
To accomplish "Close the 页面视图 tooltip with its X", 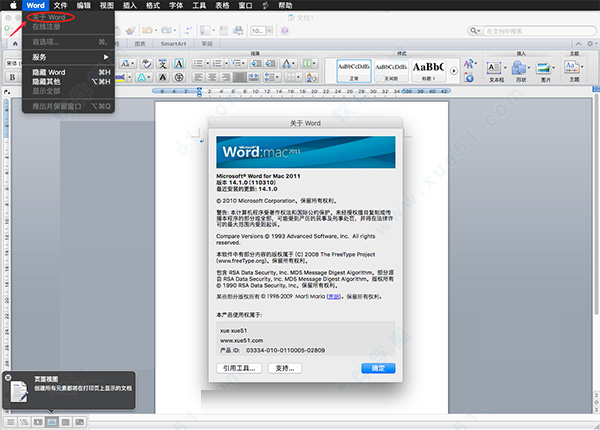I will pyautogui.click(x=8, y=377).
